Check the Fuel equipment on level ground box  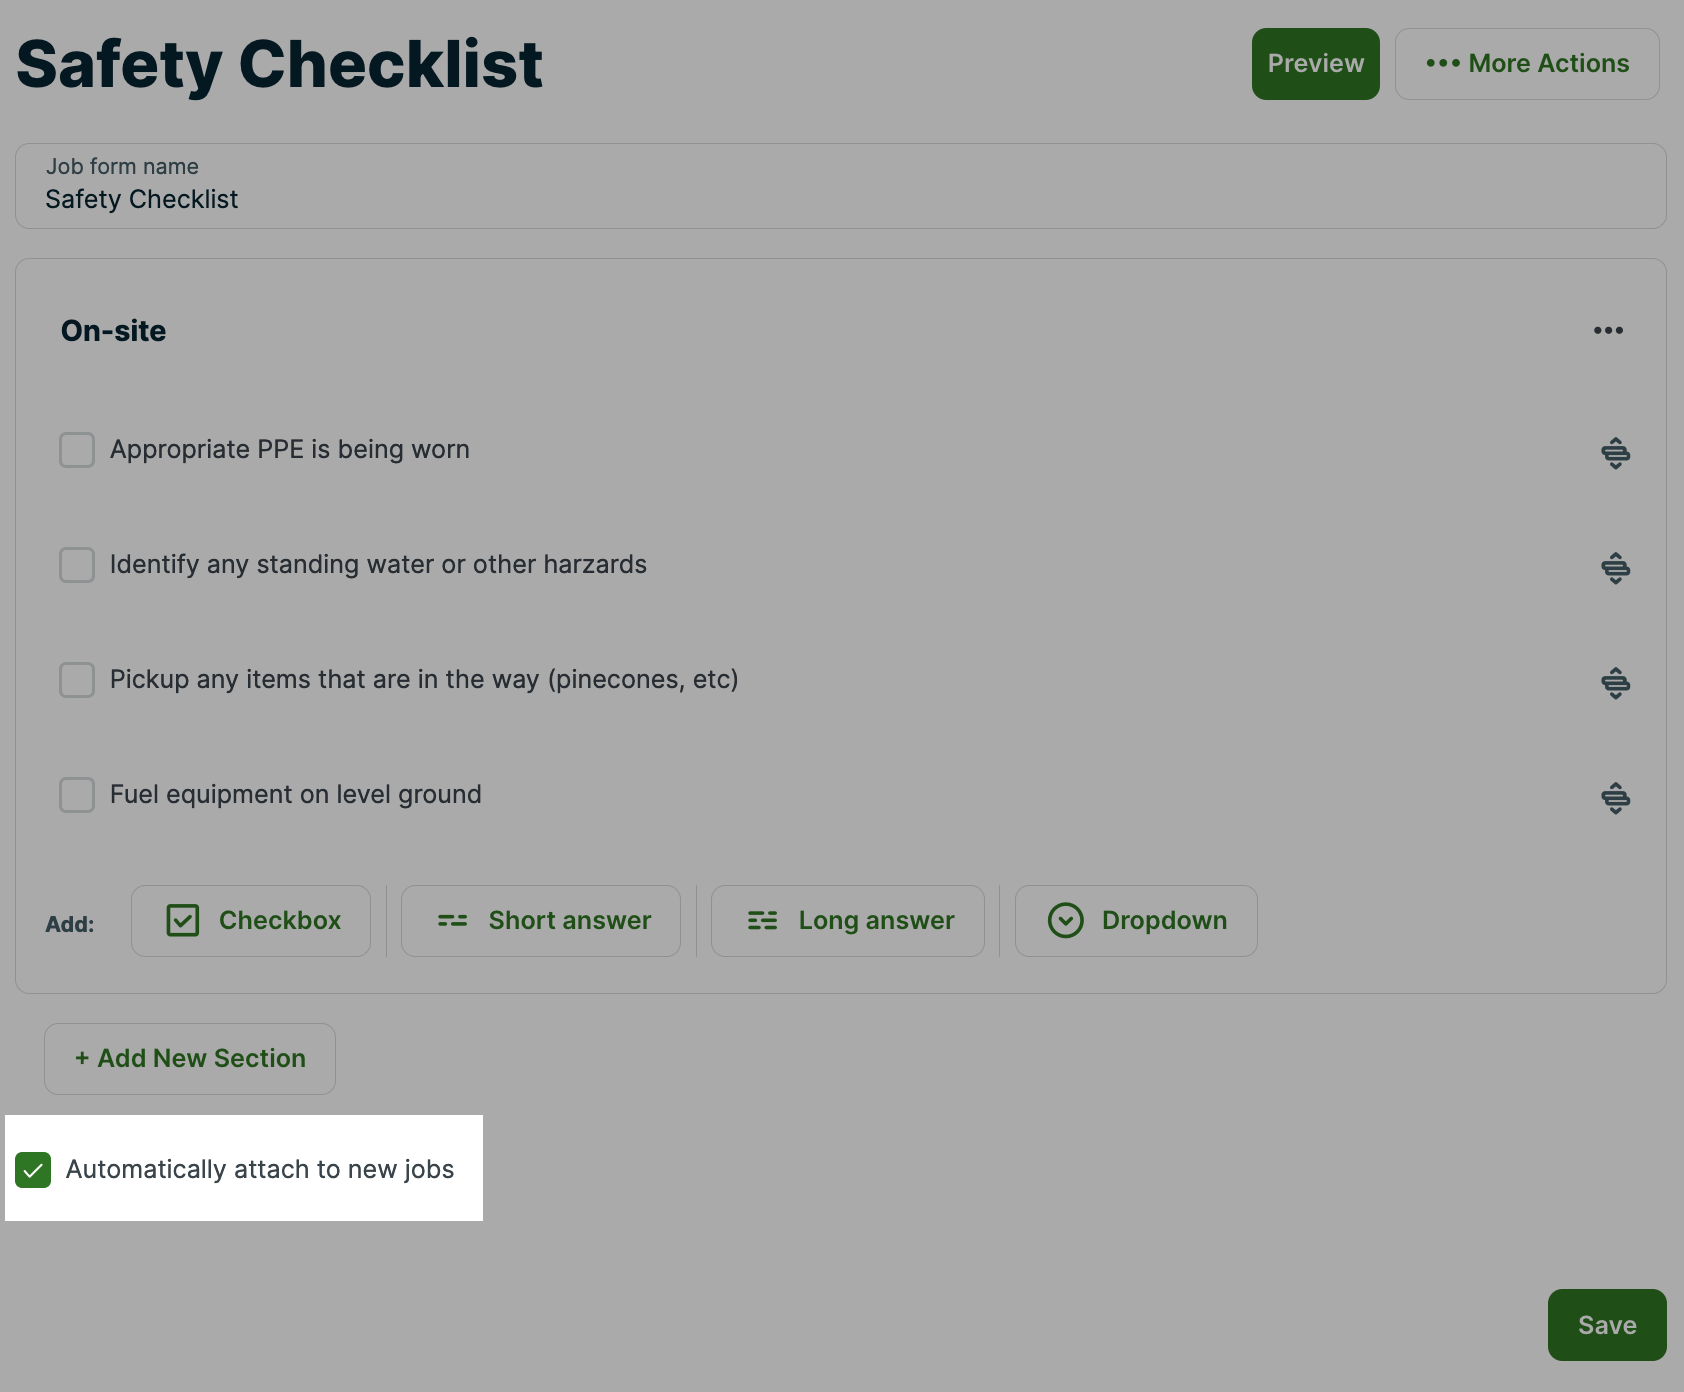[x=77, y=795]
